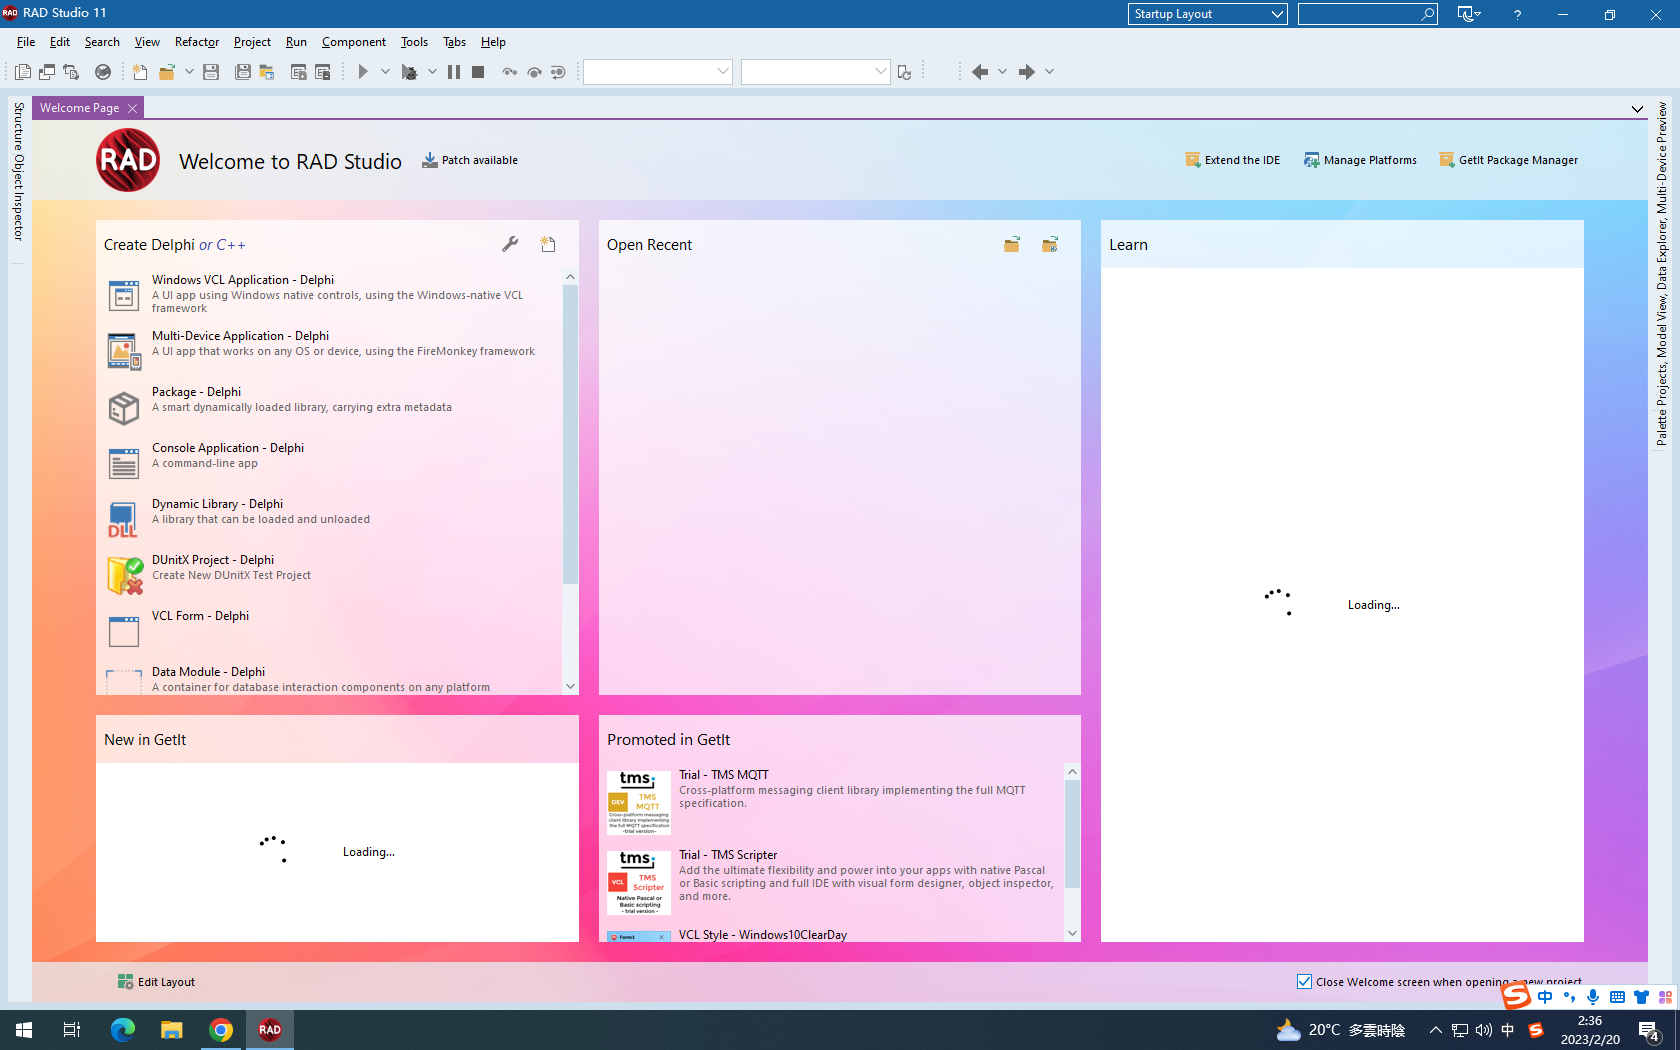The image size is (1680, 1050).
Task: Click the Run play triangle icon
Action: point(363,72)
